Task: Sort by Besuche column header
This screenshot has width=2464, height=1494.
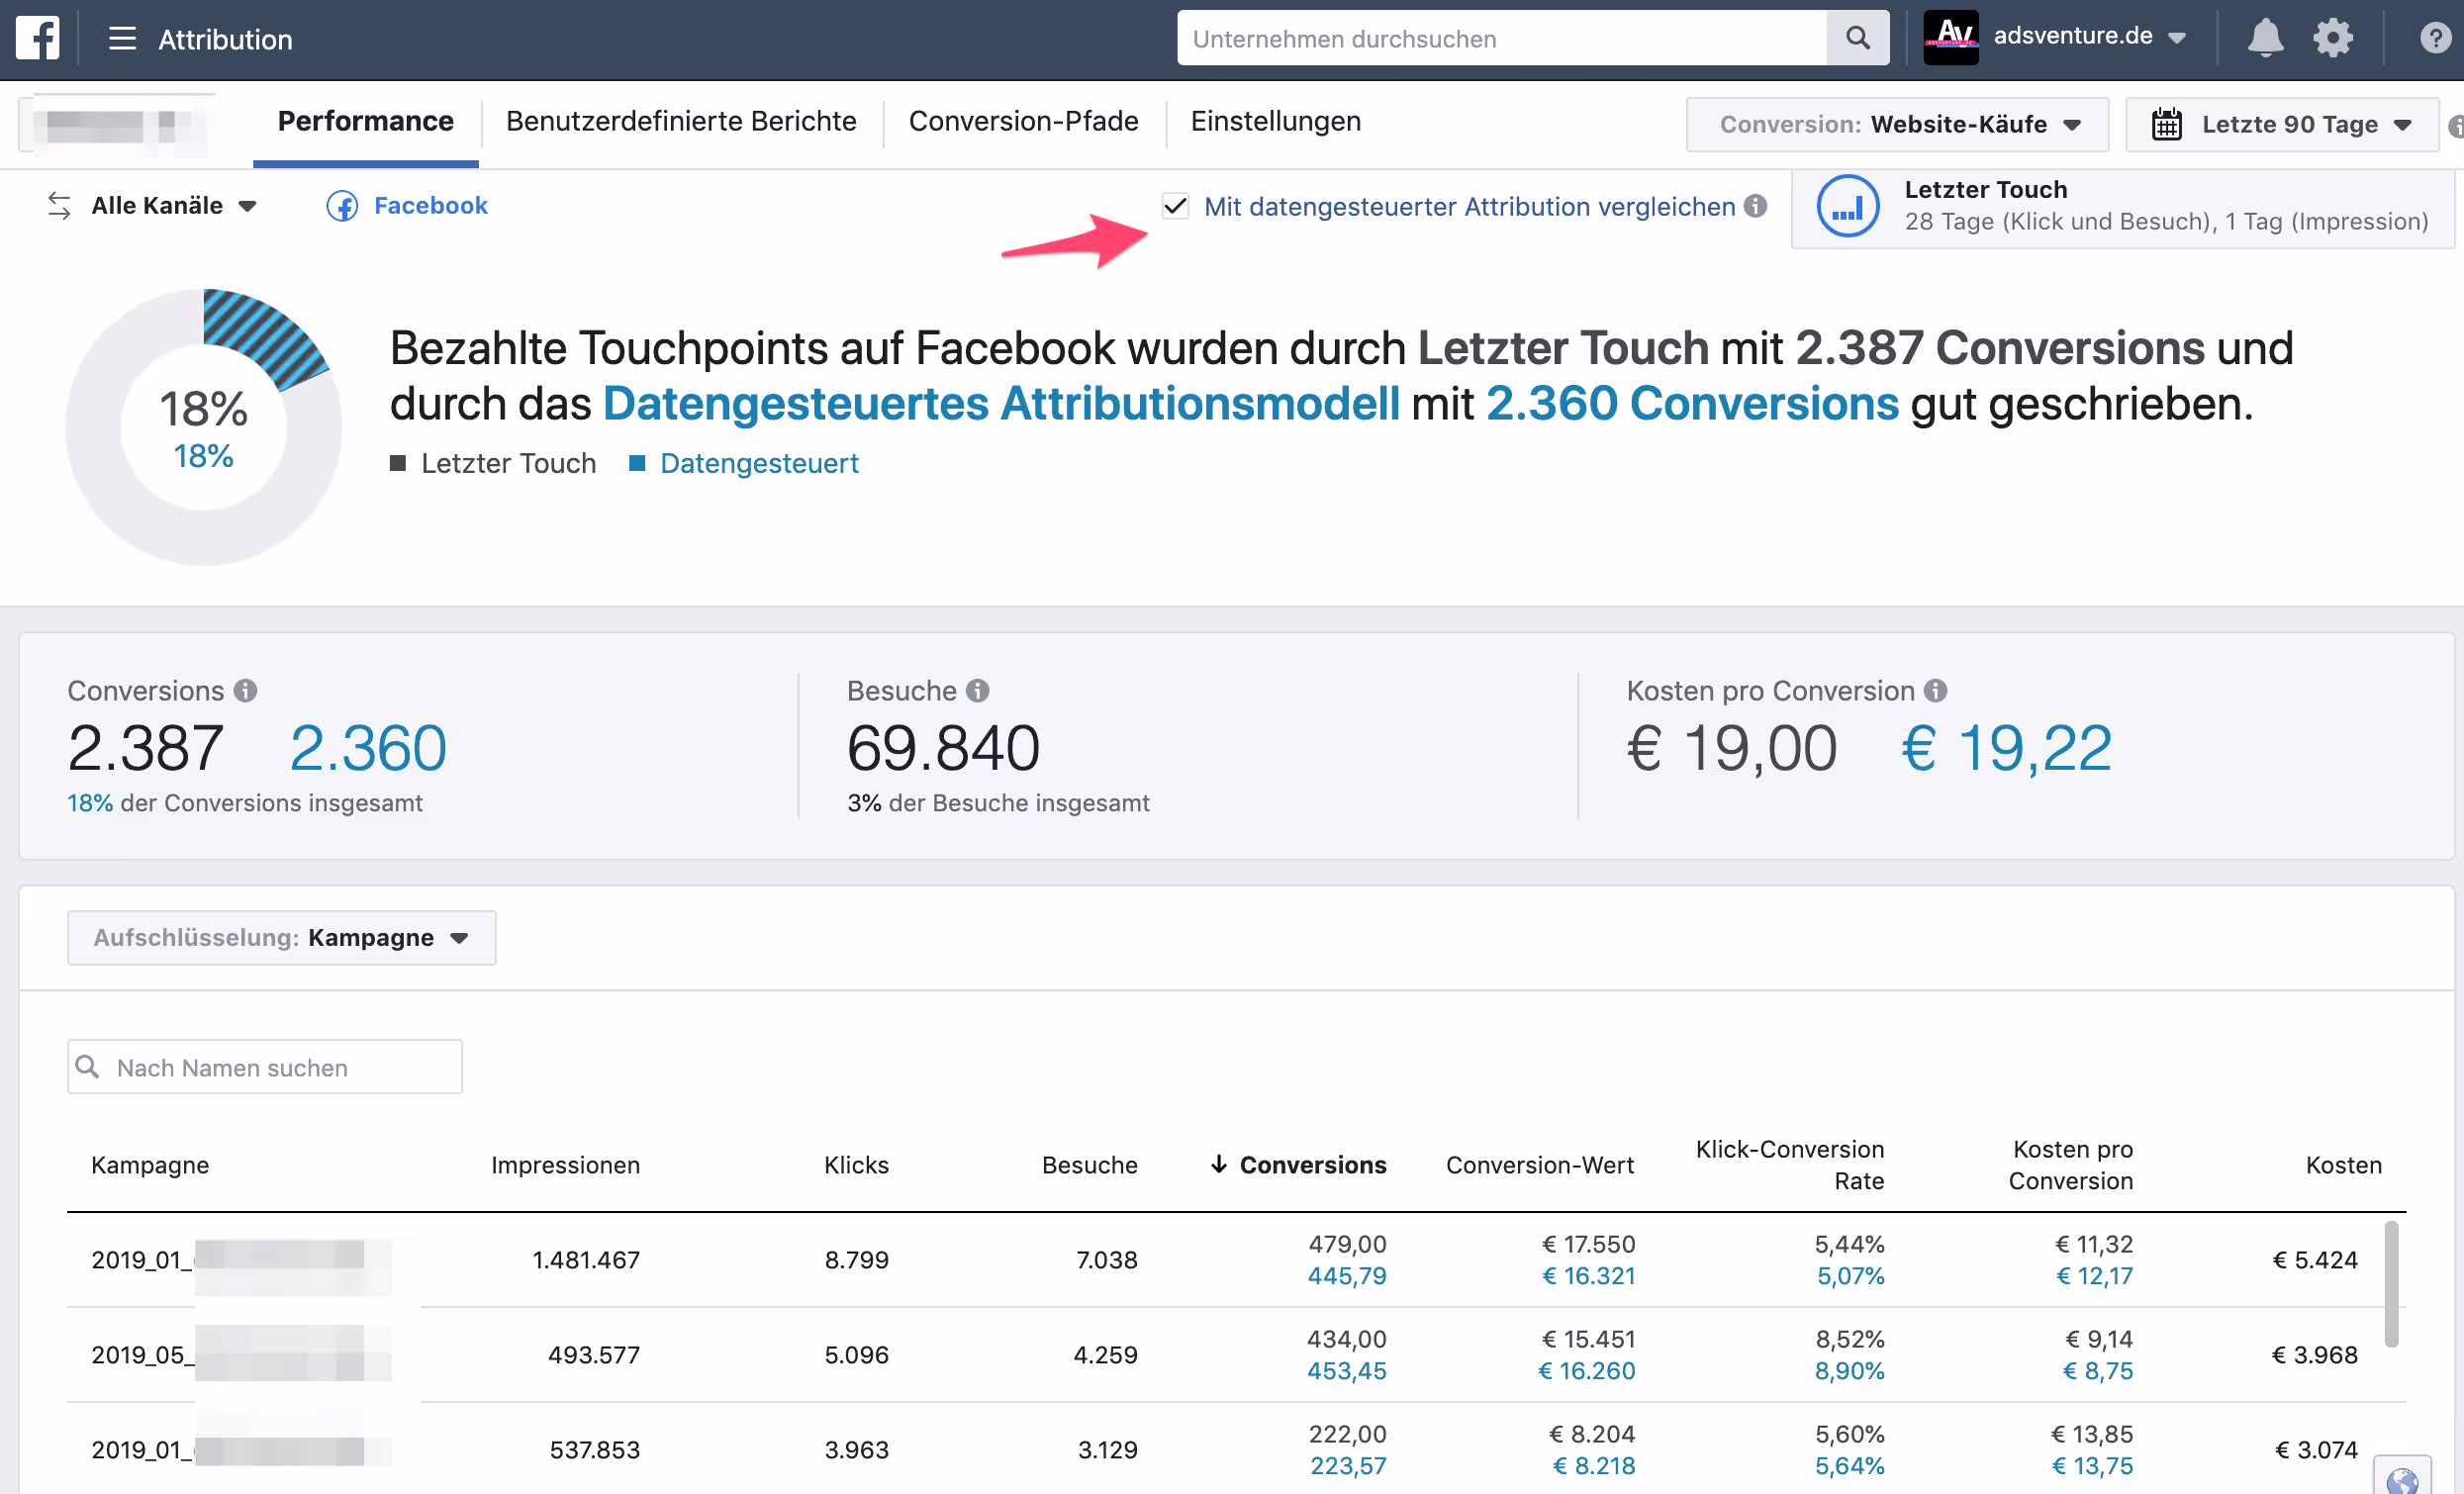Action: pyautogui.click(x=1089, y=1164)
